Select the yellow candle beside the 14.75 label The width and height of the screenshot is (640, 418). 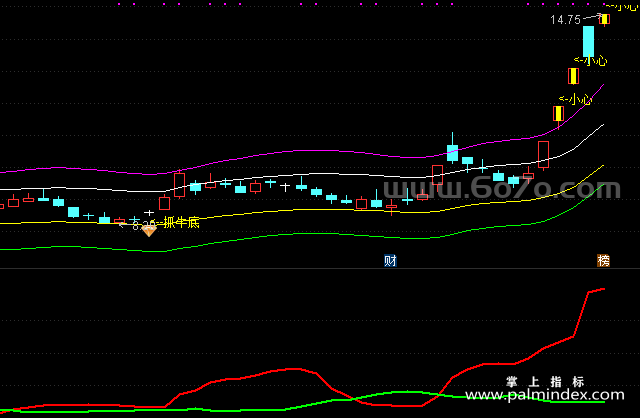click(605, 19)
